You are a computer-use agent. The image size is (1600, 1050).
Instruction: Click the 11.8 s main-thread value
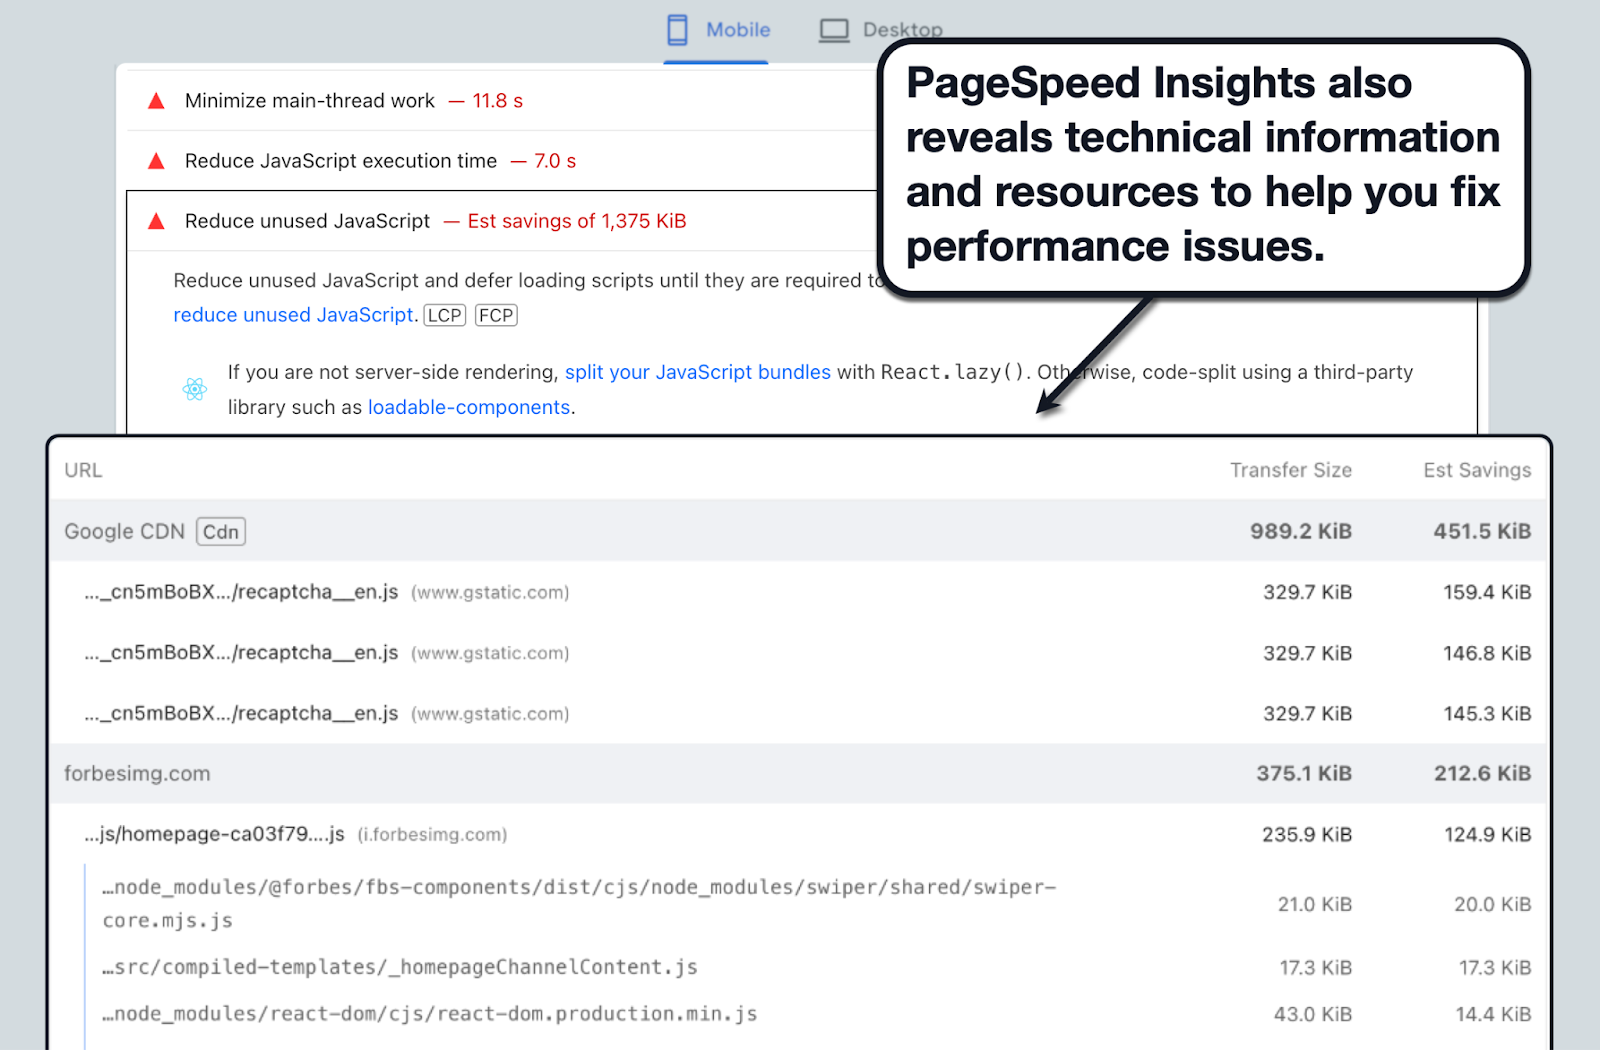[498, 101]
